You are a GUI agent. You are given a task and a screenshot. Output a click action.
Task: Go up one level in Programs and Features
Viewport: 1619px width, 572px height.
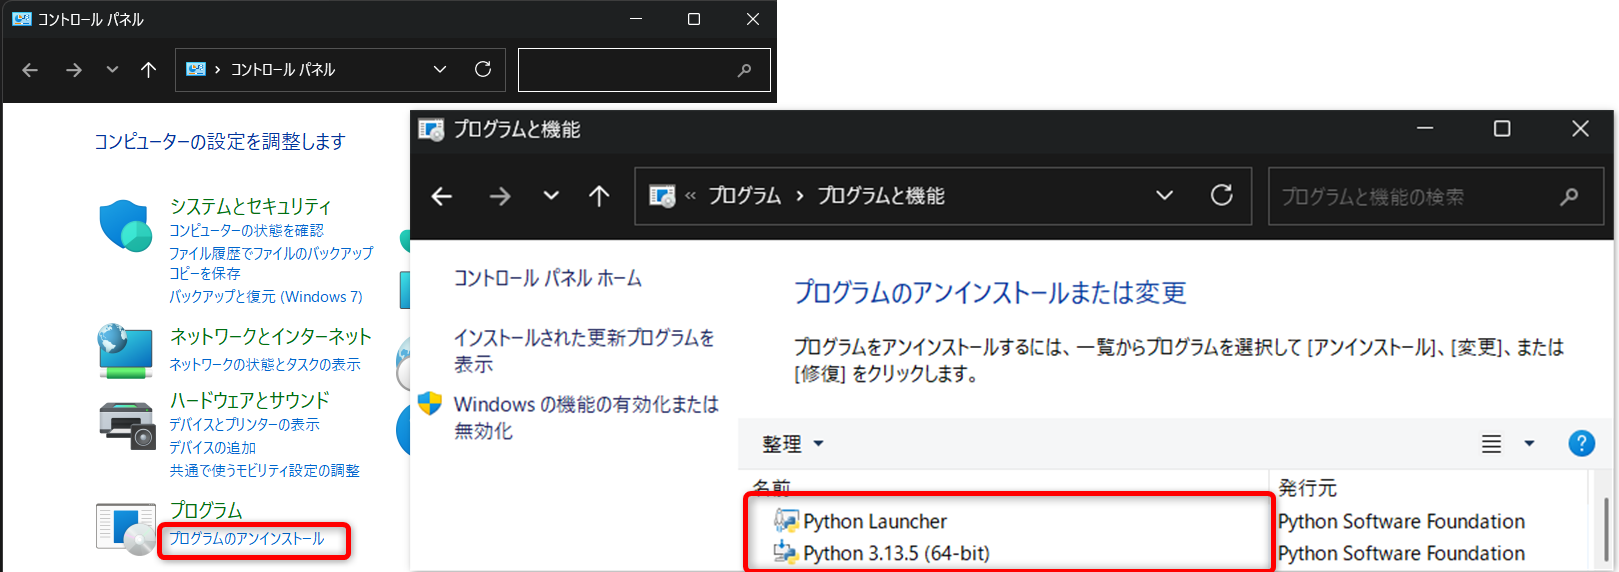(599, 196)
